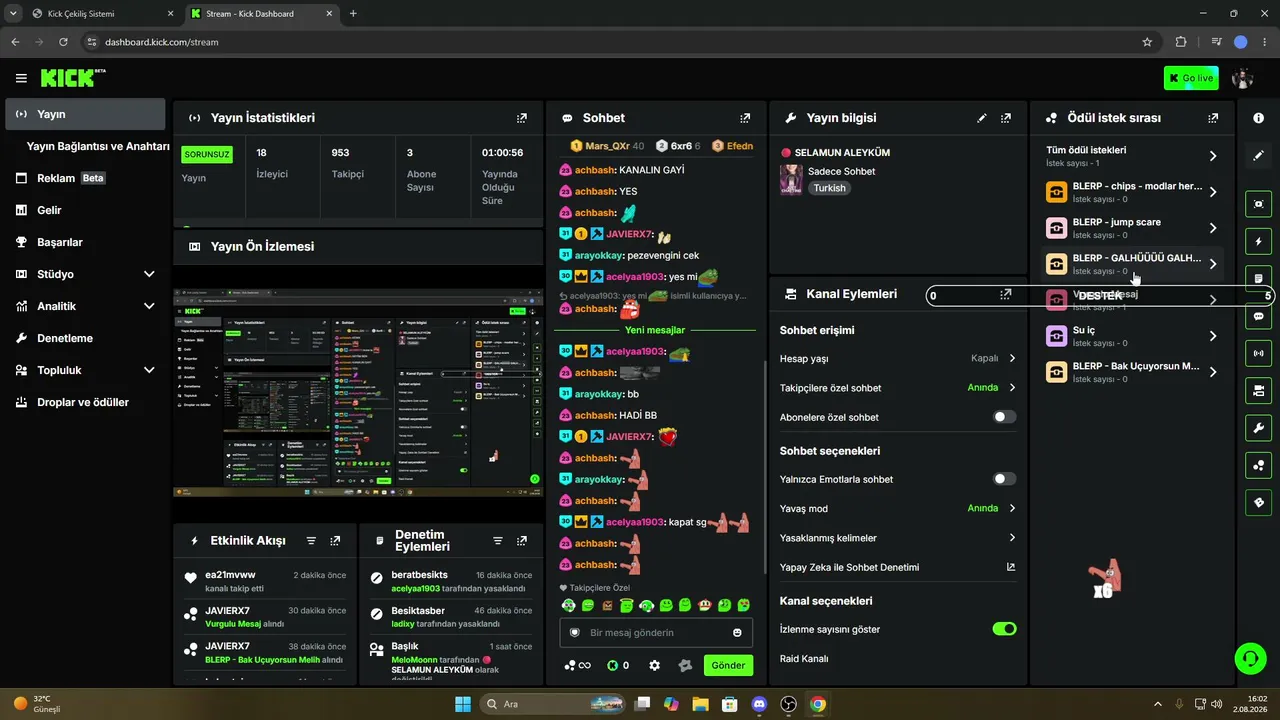
Task: Open Yayın Bağlantısı ve Anahtarı page
Action: pos(98,146)
